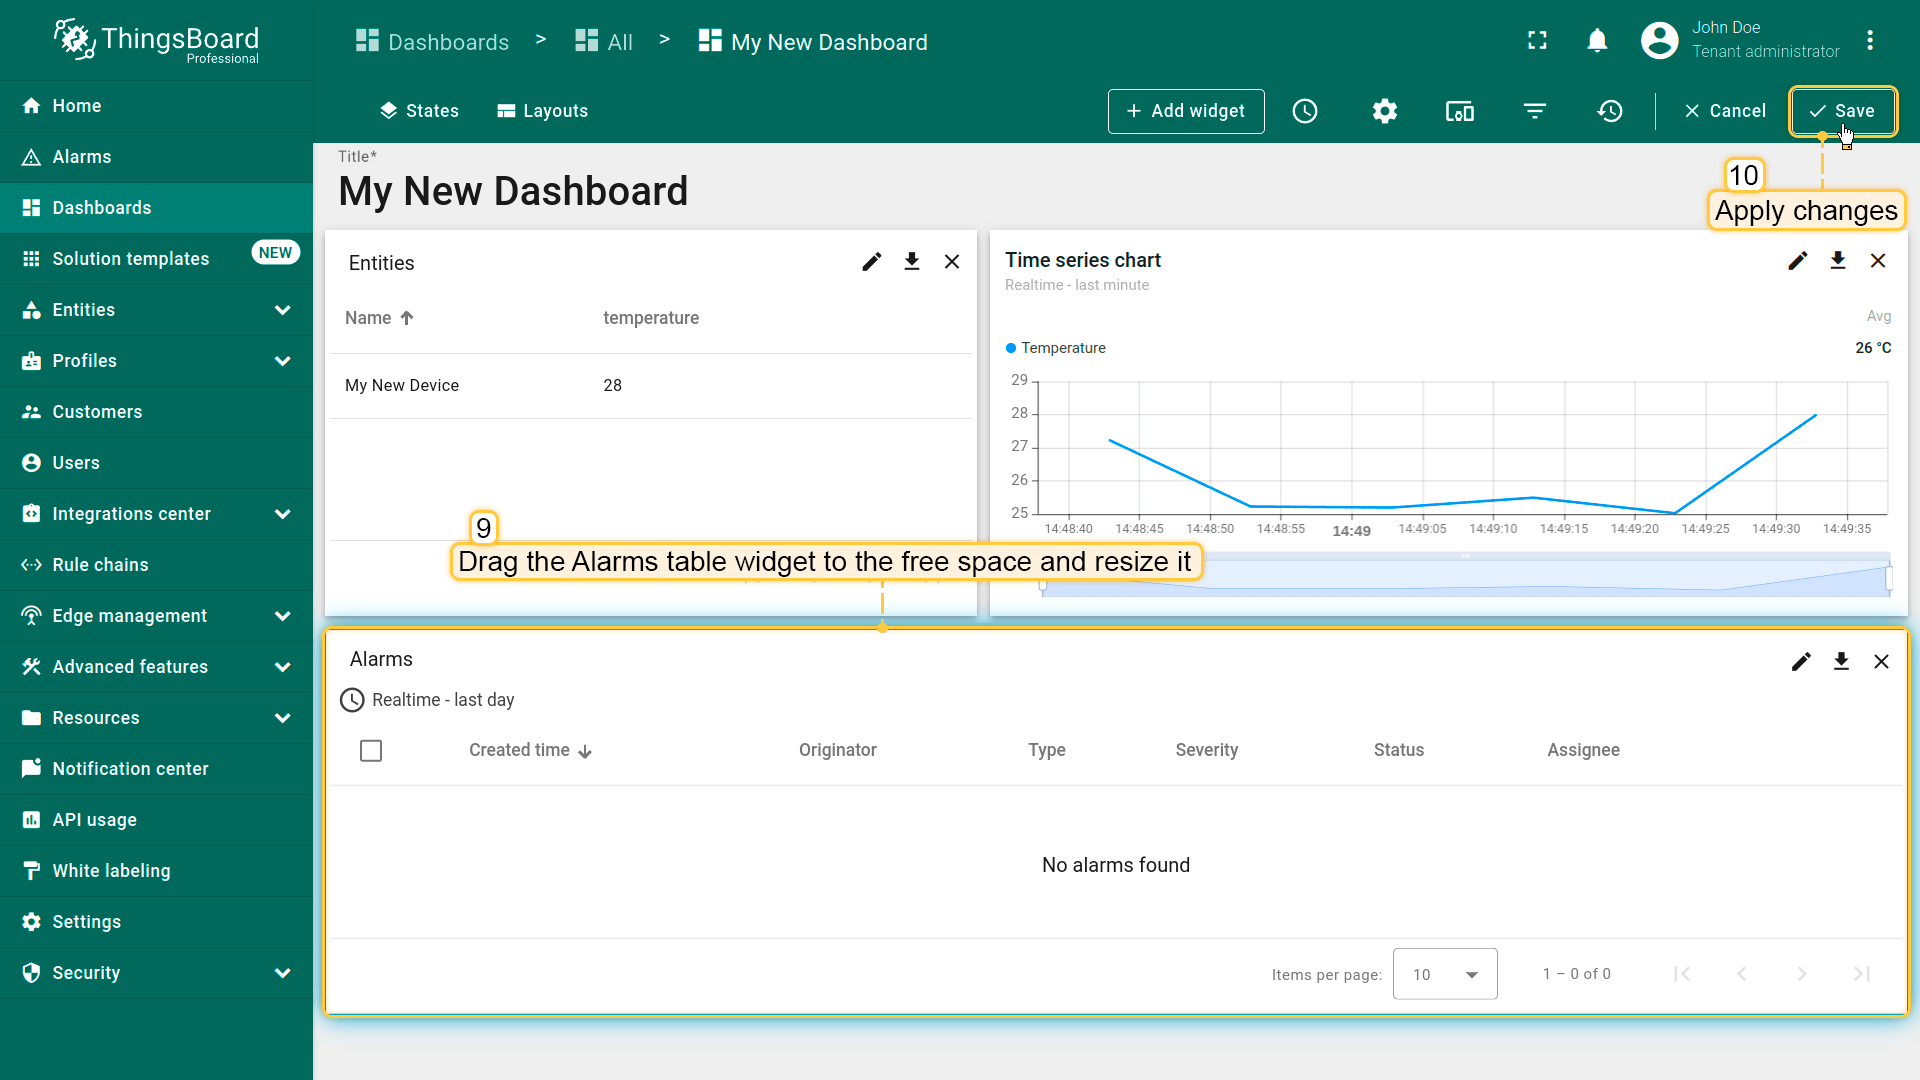1920x1080 pixels.
Task: Go to previous page in Alarms table
Action: (1742, 974)
